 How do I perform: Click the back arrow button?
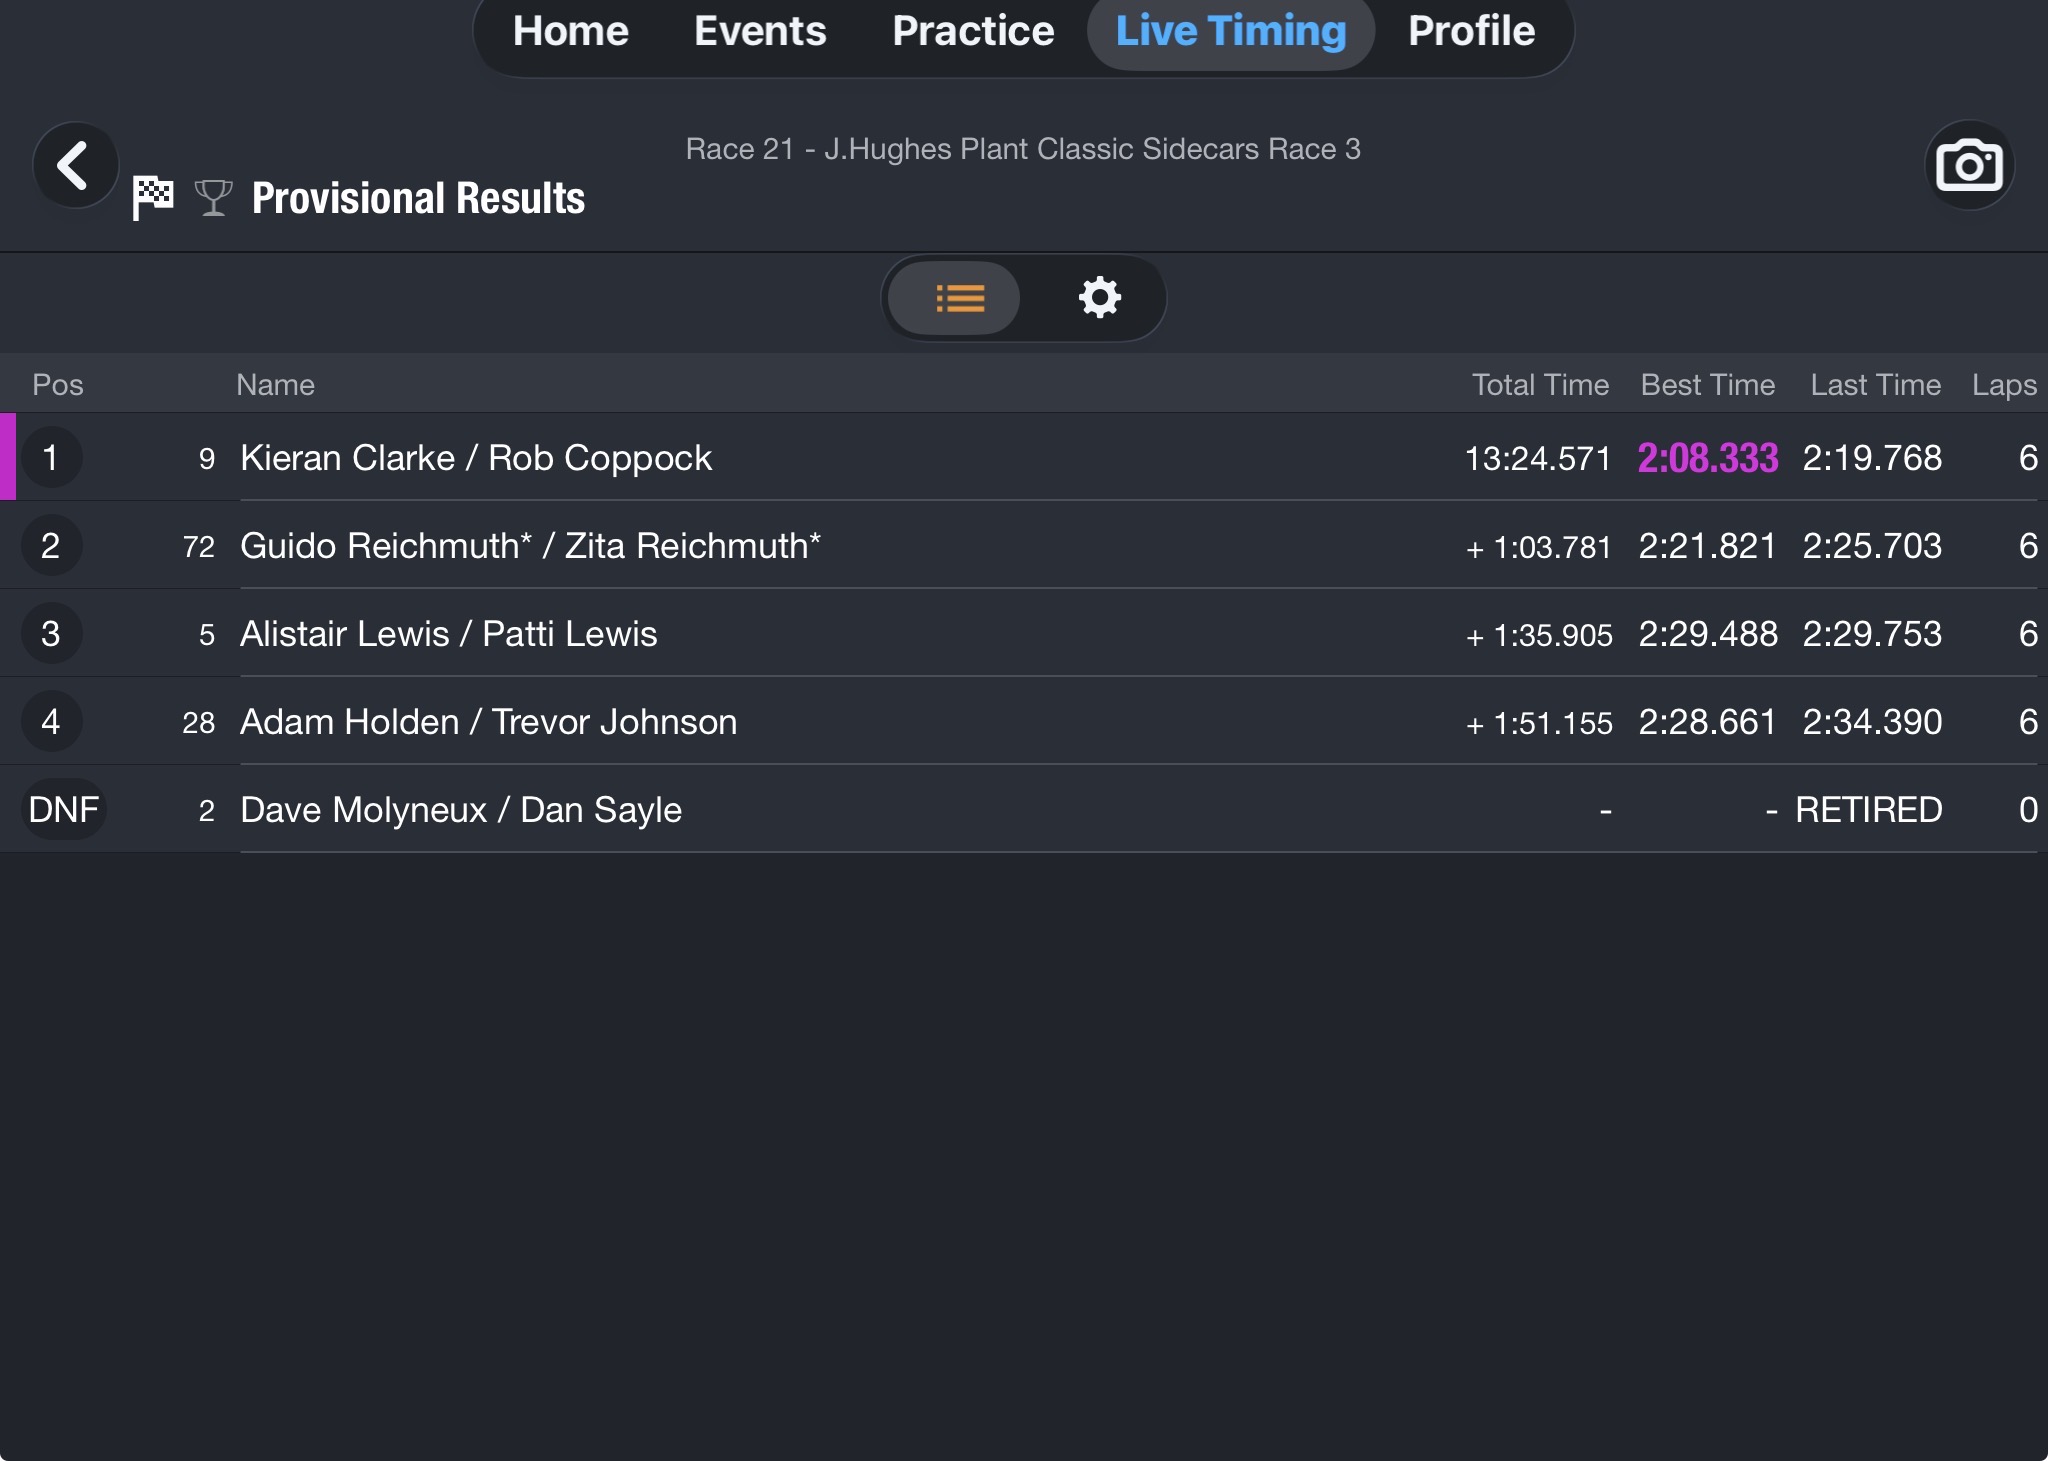click(75, 165)
